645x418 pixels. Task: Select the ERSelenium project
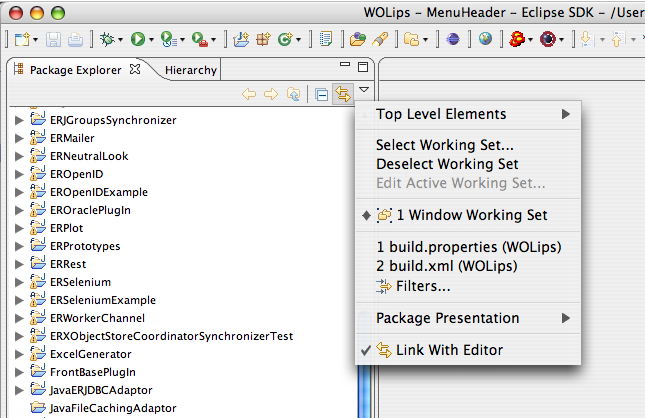pyautogui.click(x=80, y=282)
